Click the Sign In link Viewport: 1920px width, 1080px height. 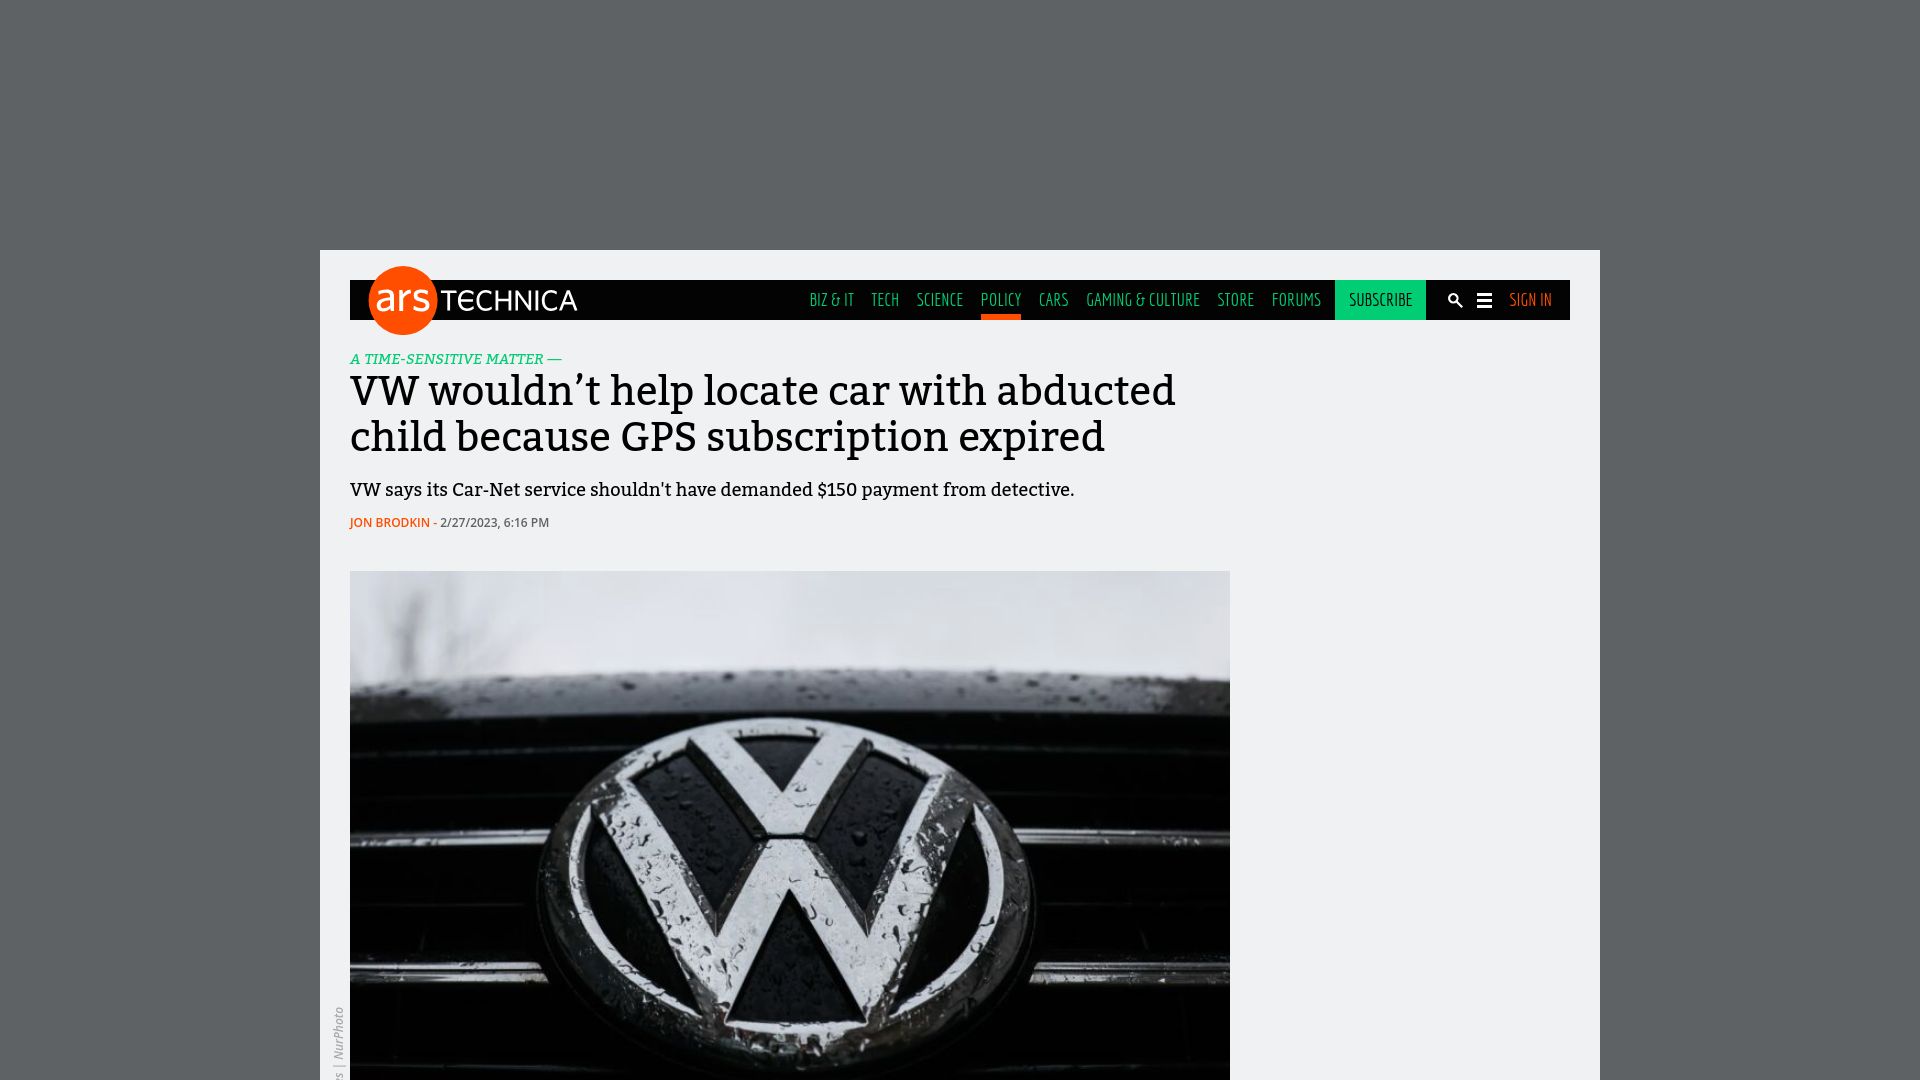pos(1530,300)
